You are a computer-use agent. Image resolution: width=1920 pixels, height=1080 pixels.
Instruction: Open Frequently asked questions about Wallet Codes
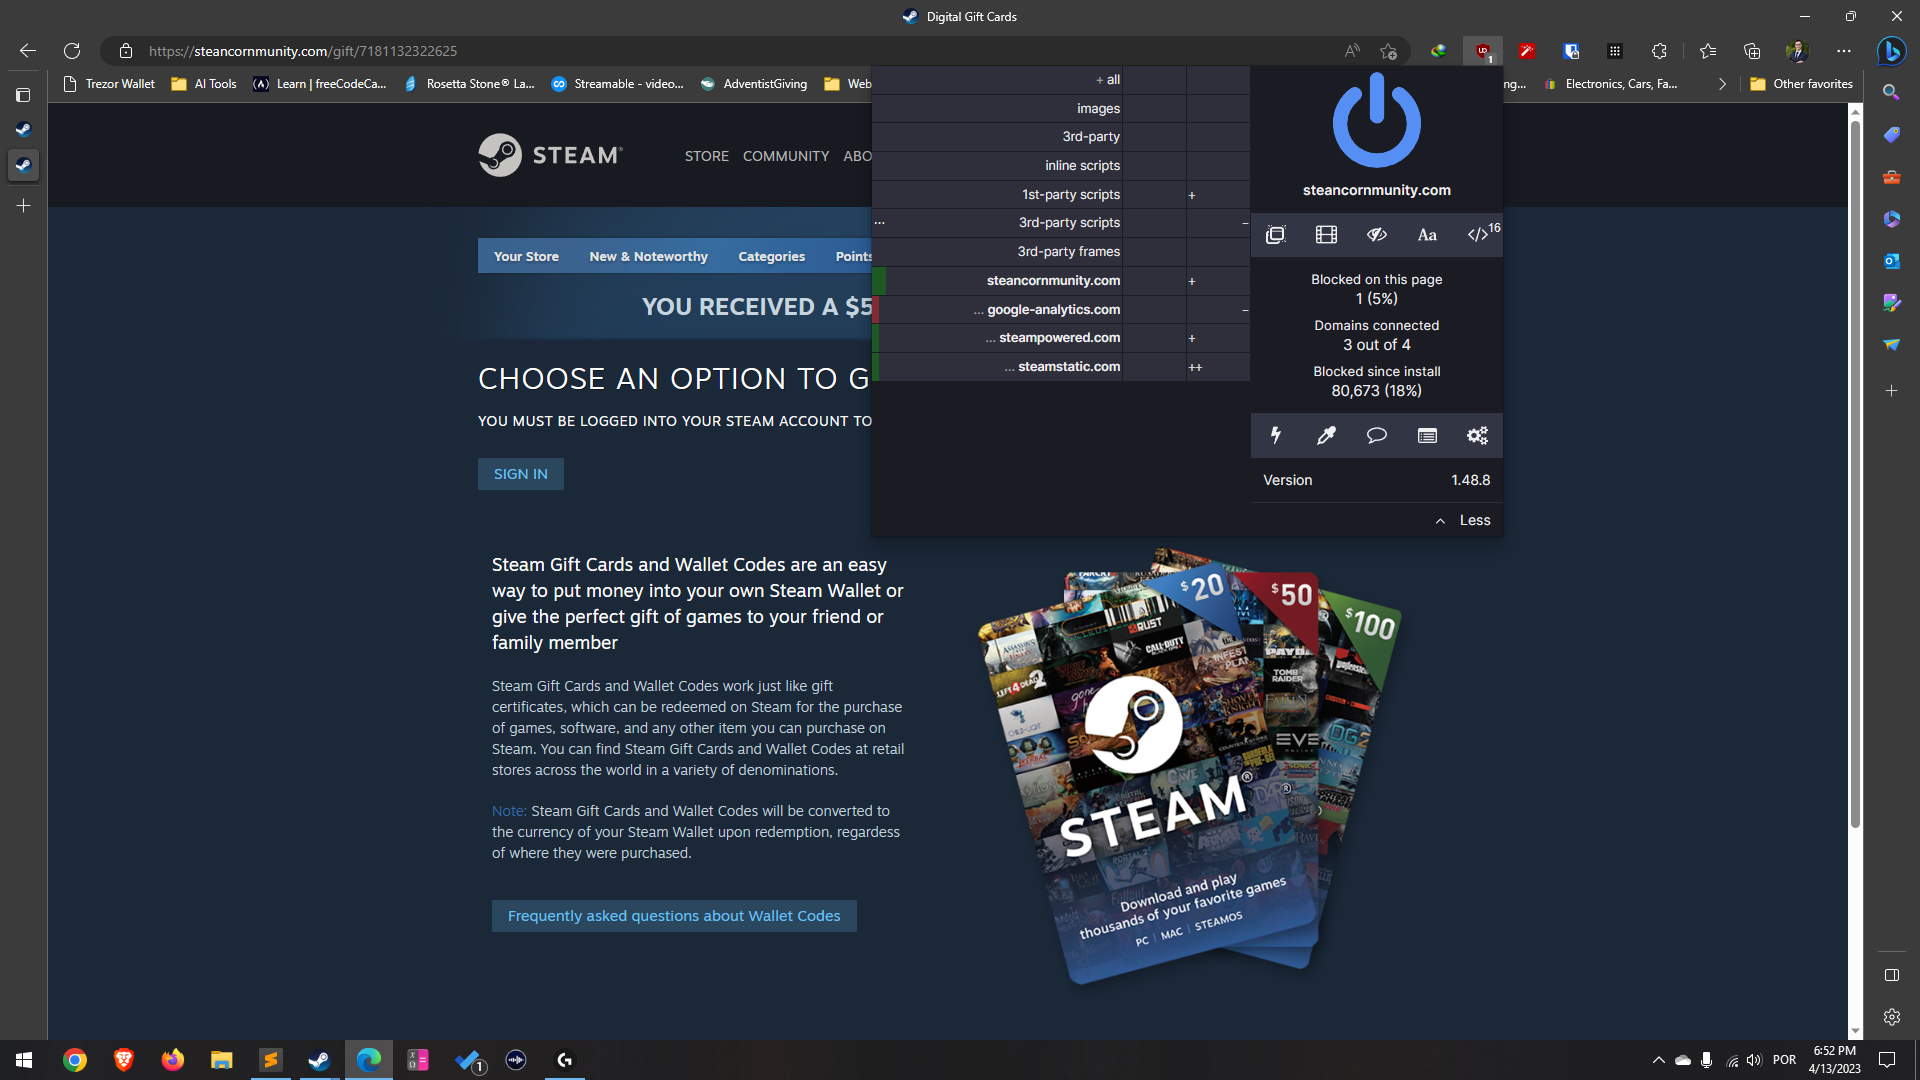pos(674,916)
